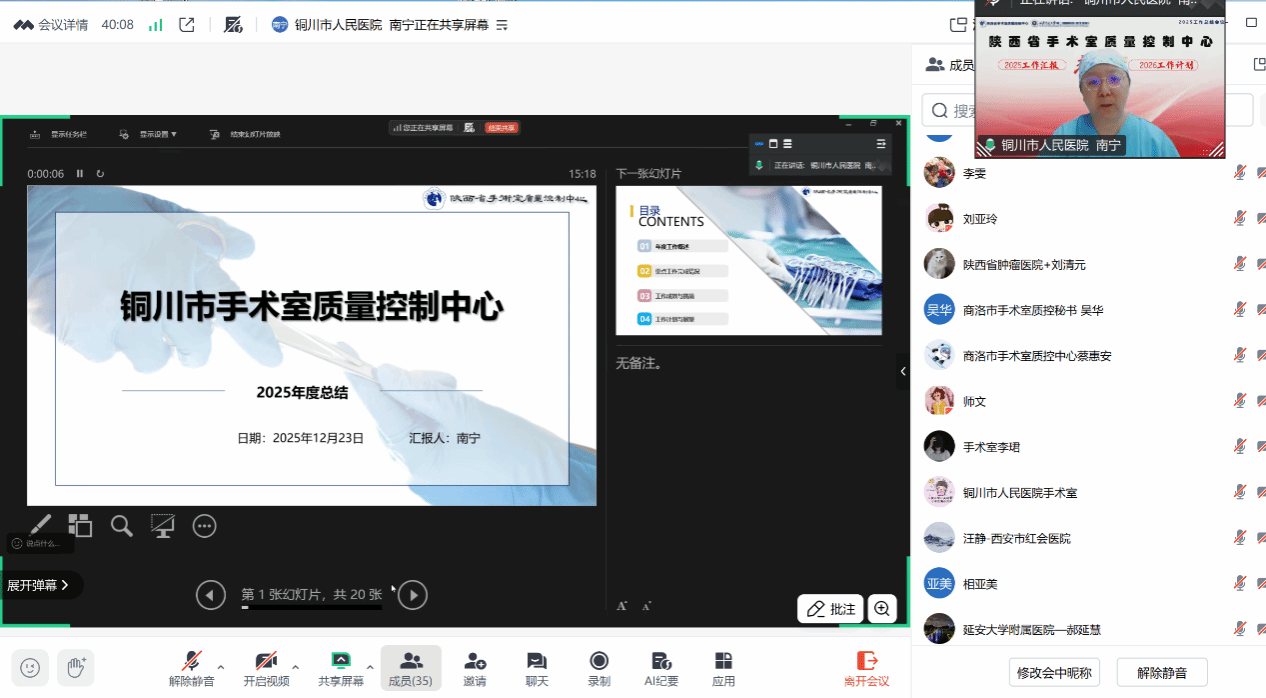The width and height of the screenshot is (1266, 698).
Task: Toggle 解除静音 to unmute the microphone
Action: [x=191, y=668]
